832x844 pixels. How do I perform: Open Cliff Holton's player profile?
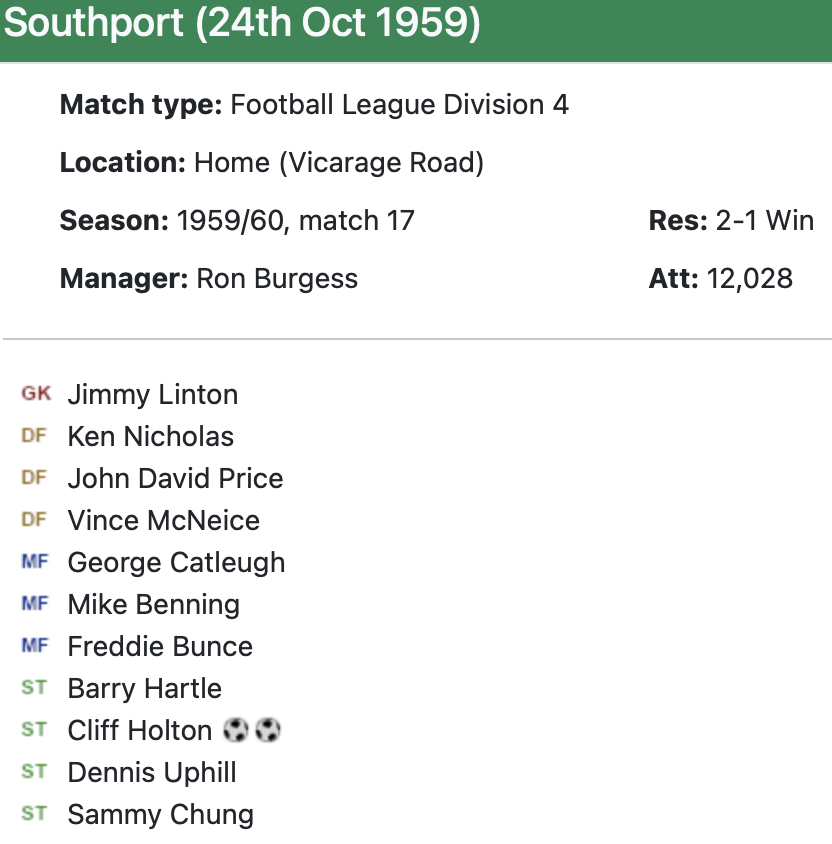(x=139, y=730)
